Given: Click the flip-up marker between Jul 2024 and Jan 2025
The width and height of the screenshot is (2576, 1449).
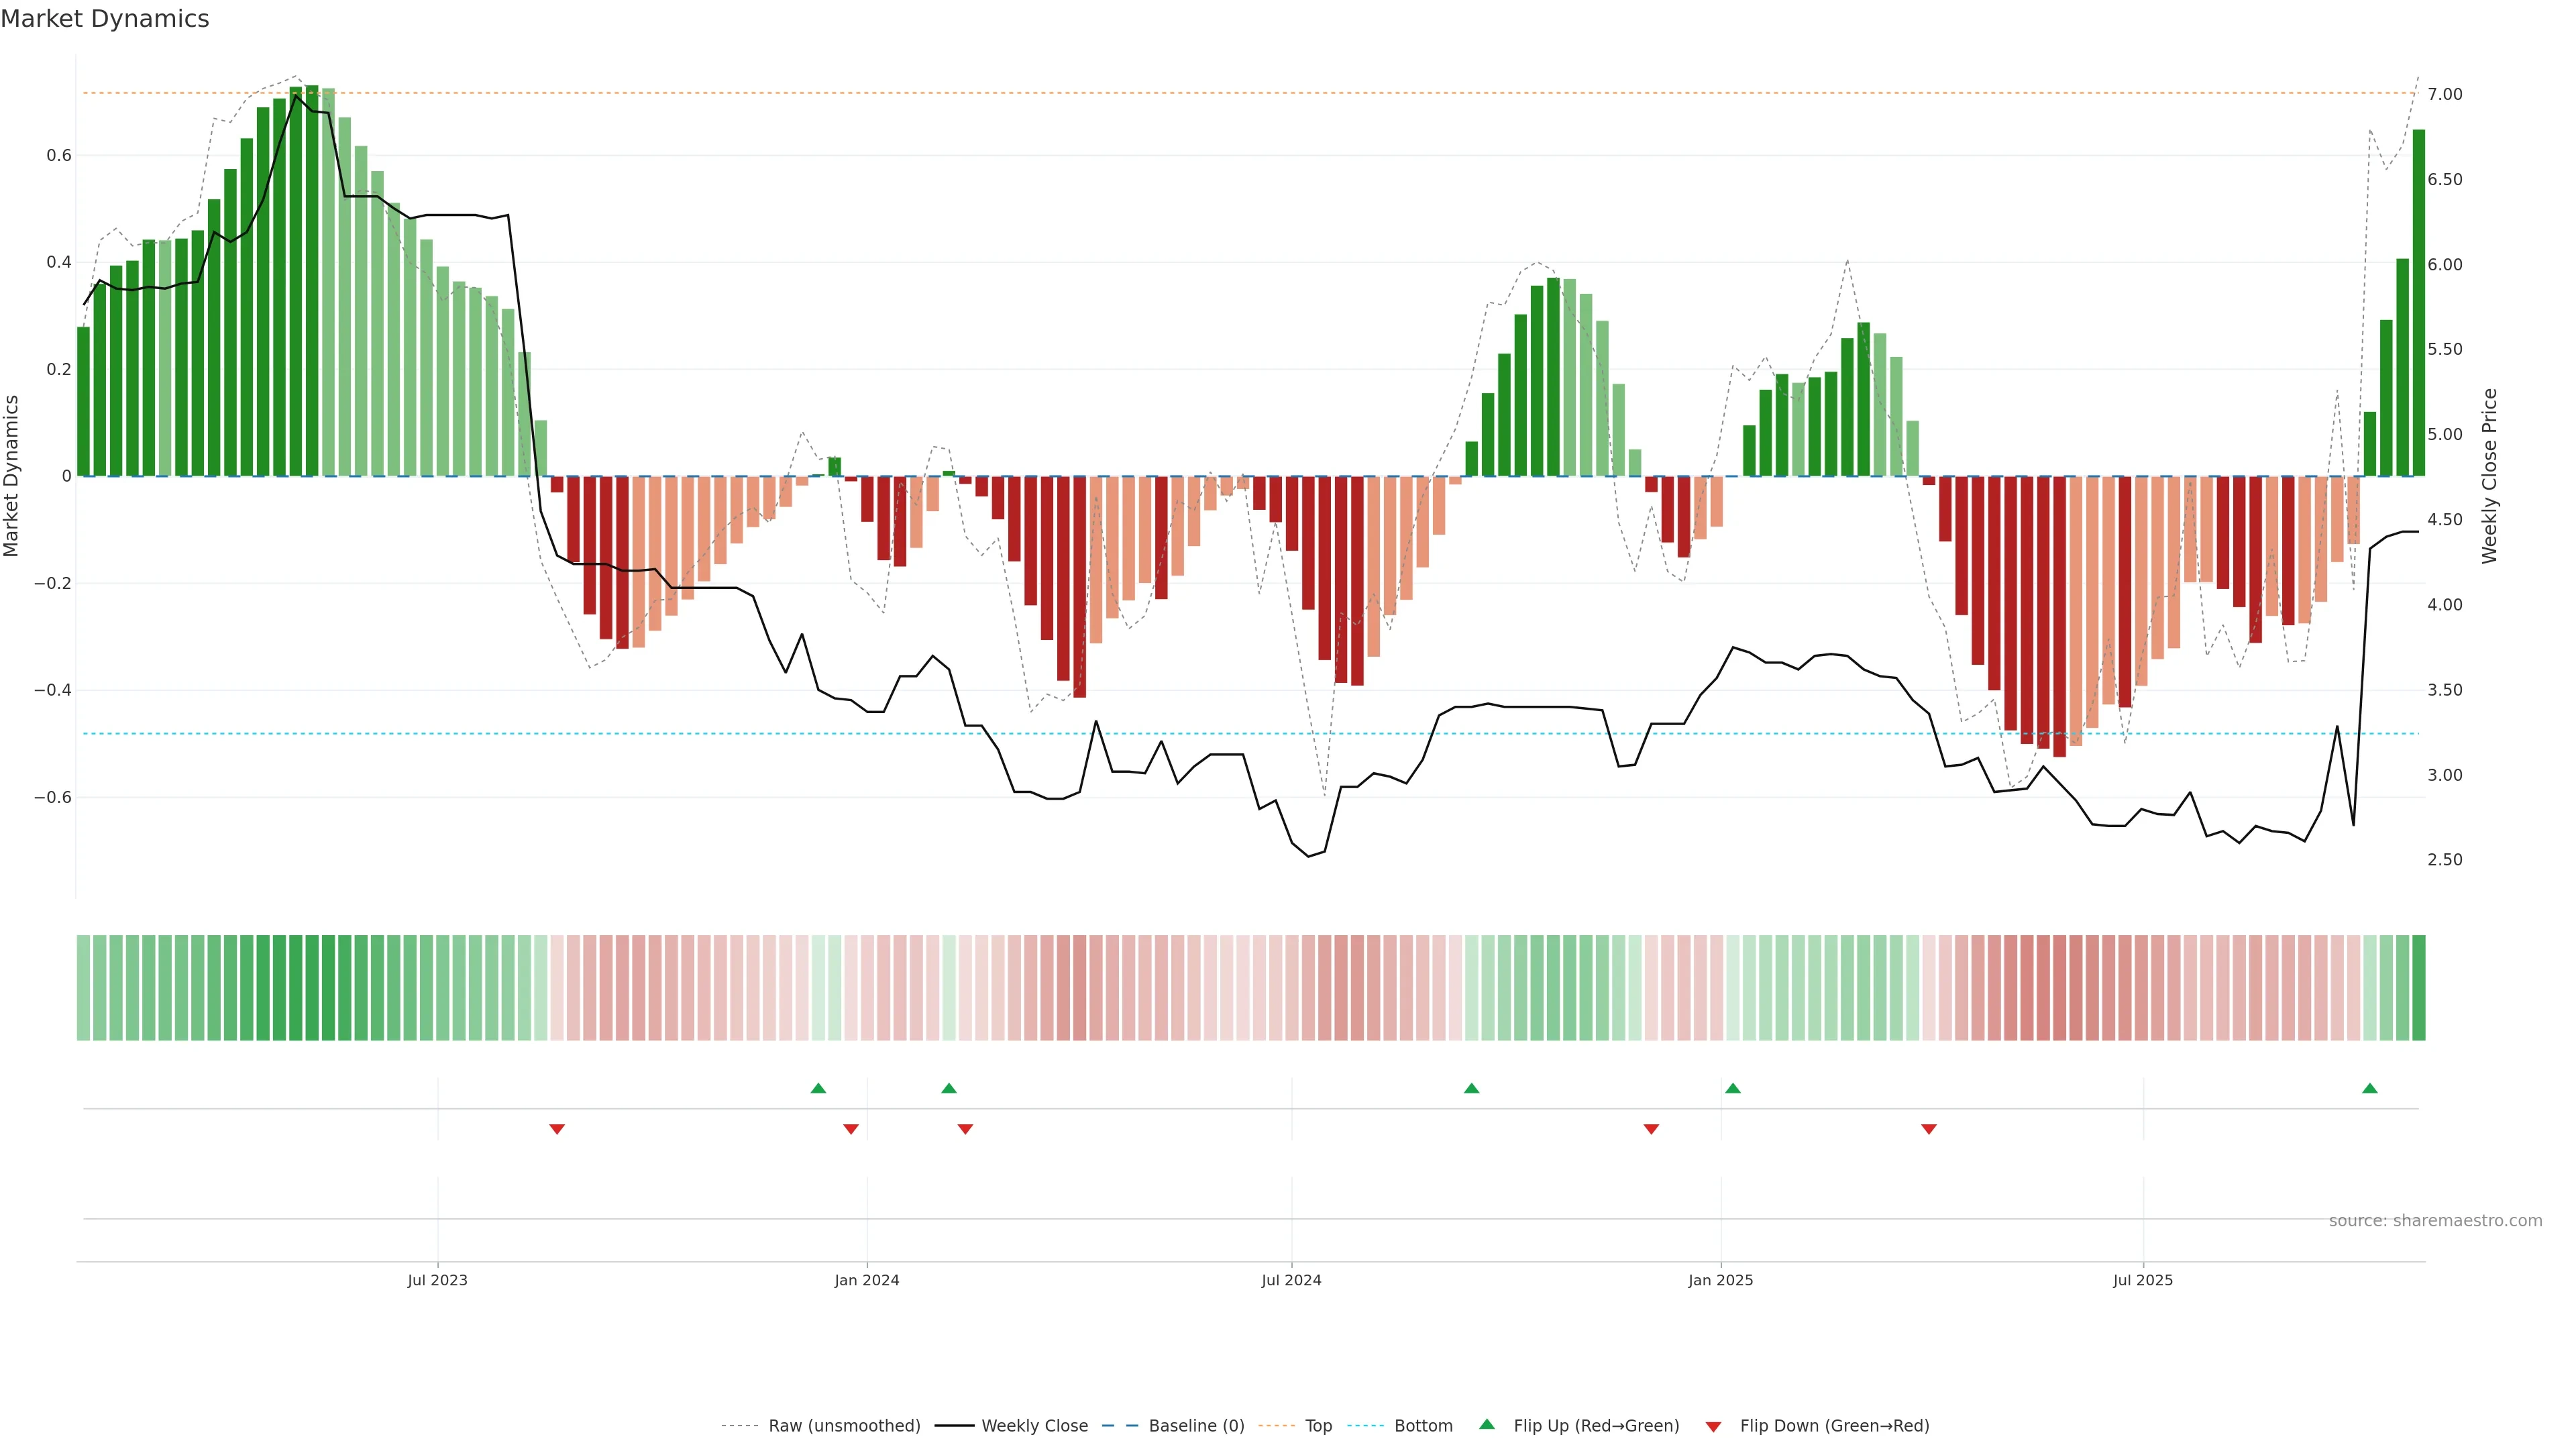Looking at the screenshot, I should 1471,1088.
